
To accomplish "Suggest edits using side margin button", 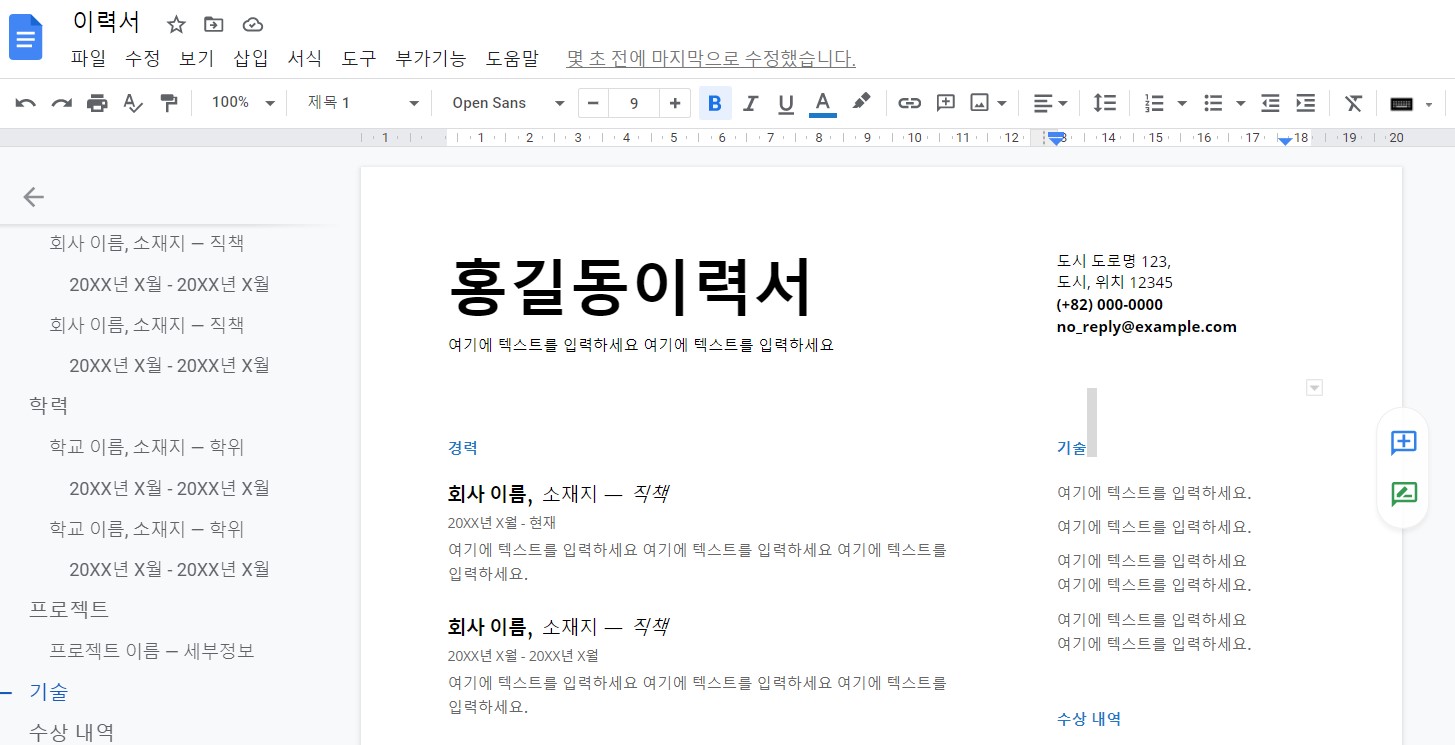I will [1404, 494].
